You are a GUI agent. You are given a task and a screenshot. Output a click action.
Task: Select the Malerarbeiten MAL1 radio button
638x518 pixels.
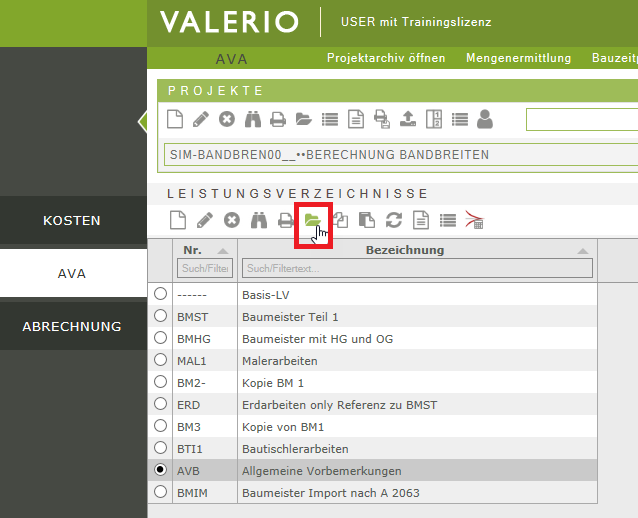(161, 360)
